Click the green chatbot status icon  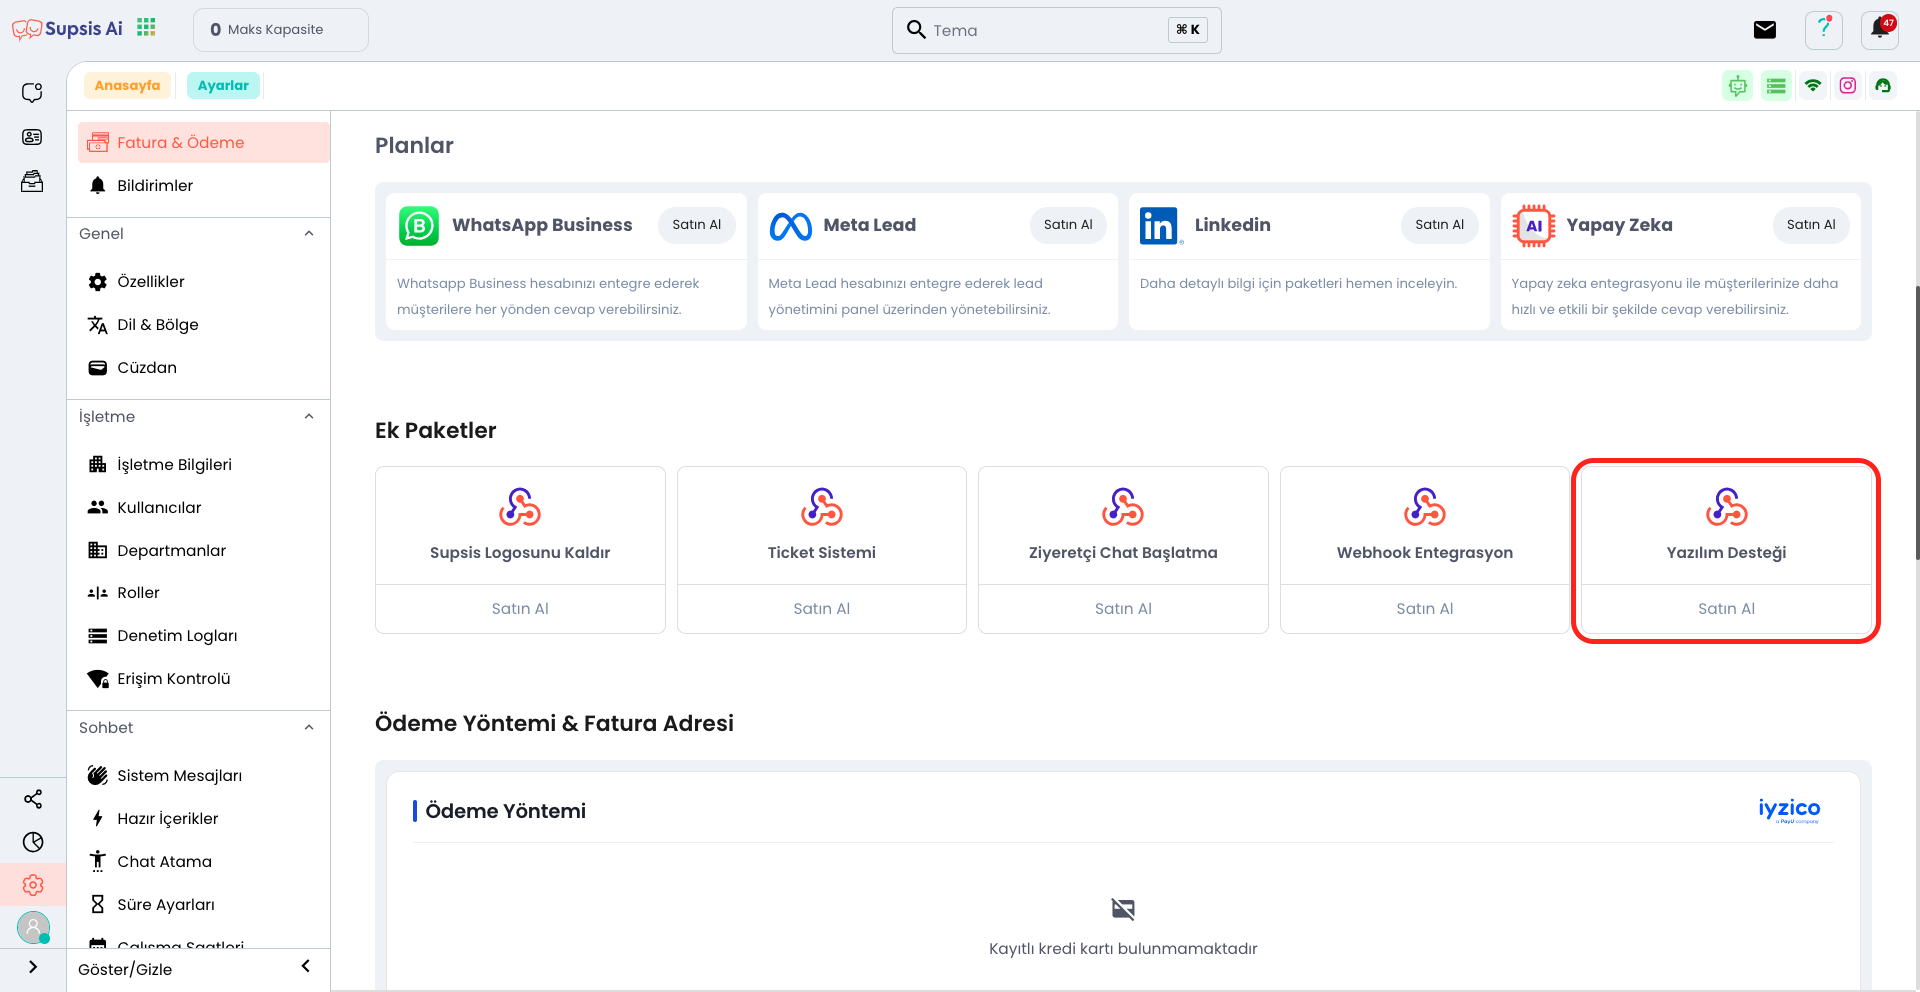(1738, 86)
